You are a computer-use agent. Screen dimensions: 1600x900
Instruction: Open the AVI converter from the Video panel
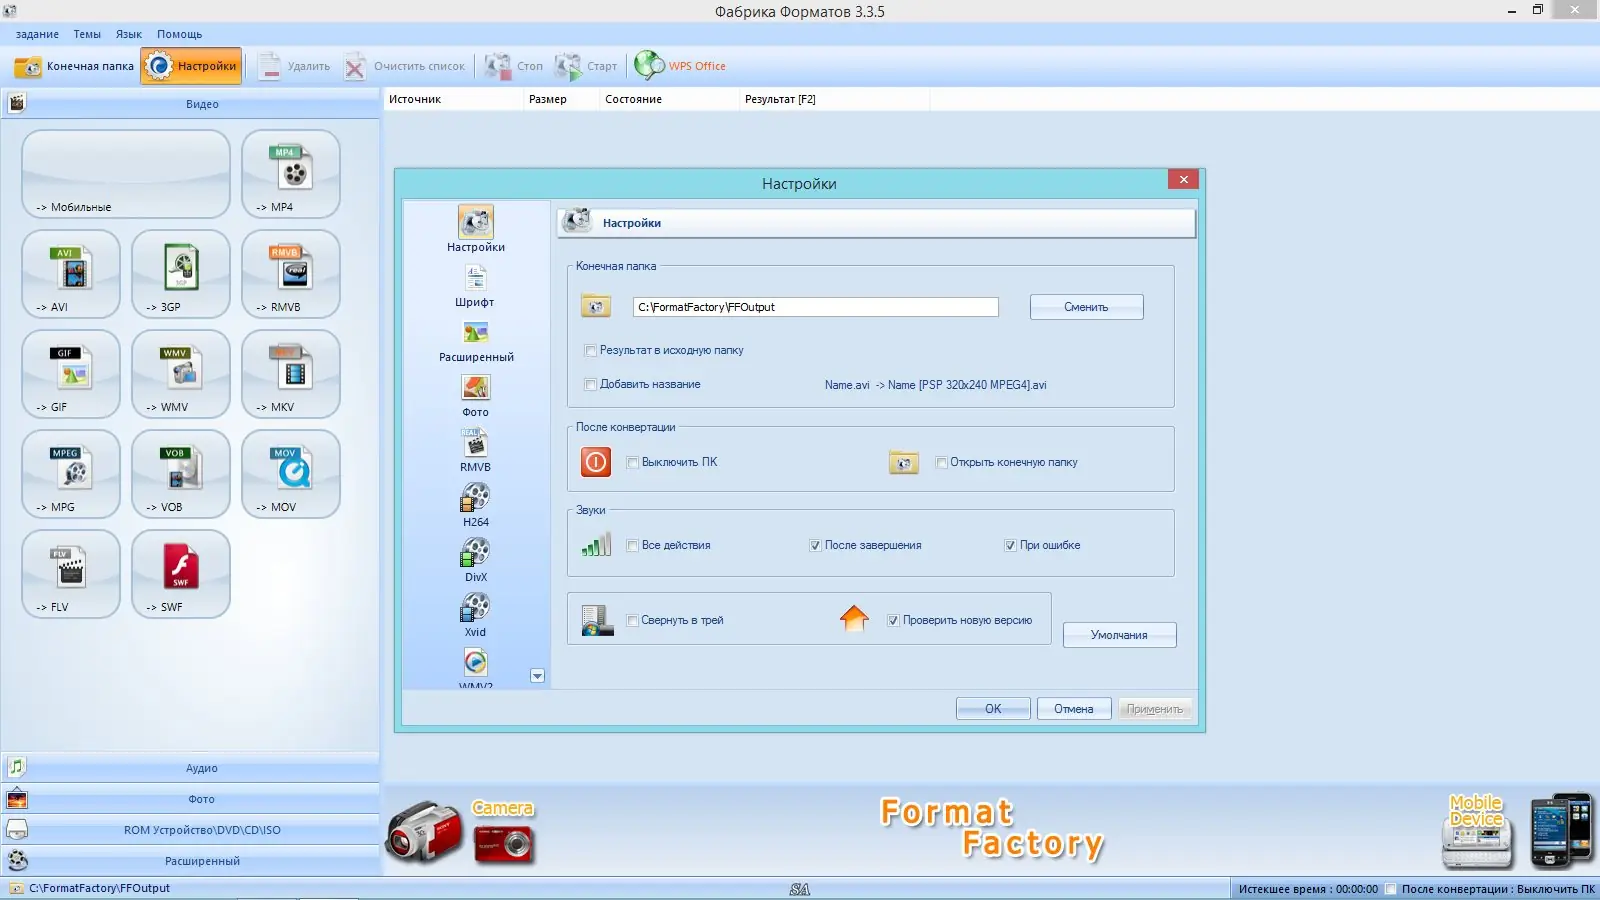70,274
